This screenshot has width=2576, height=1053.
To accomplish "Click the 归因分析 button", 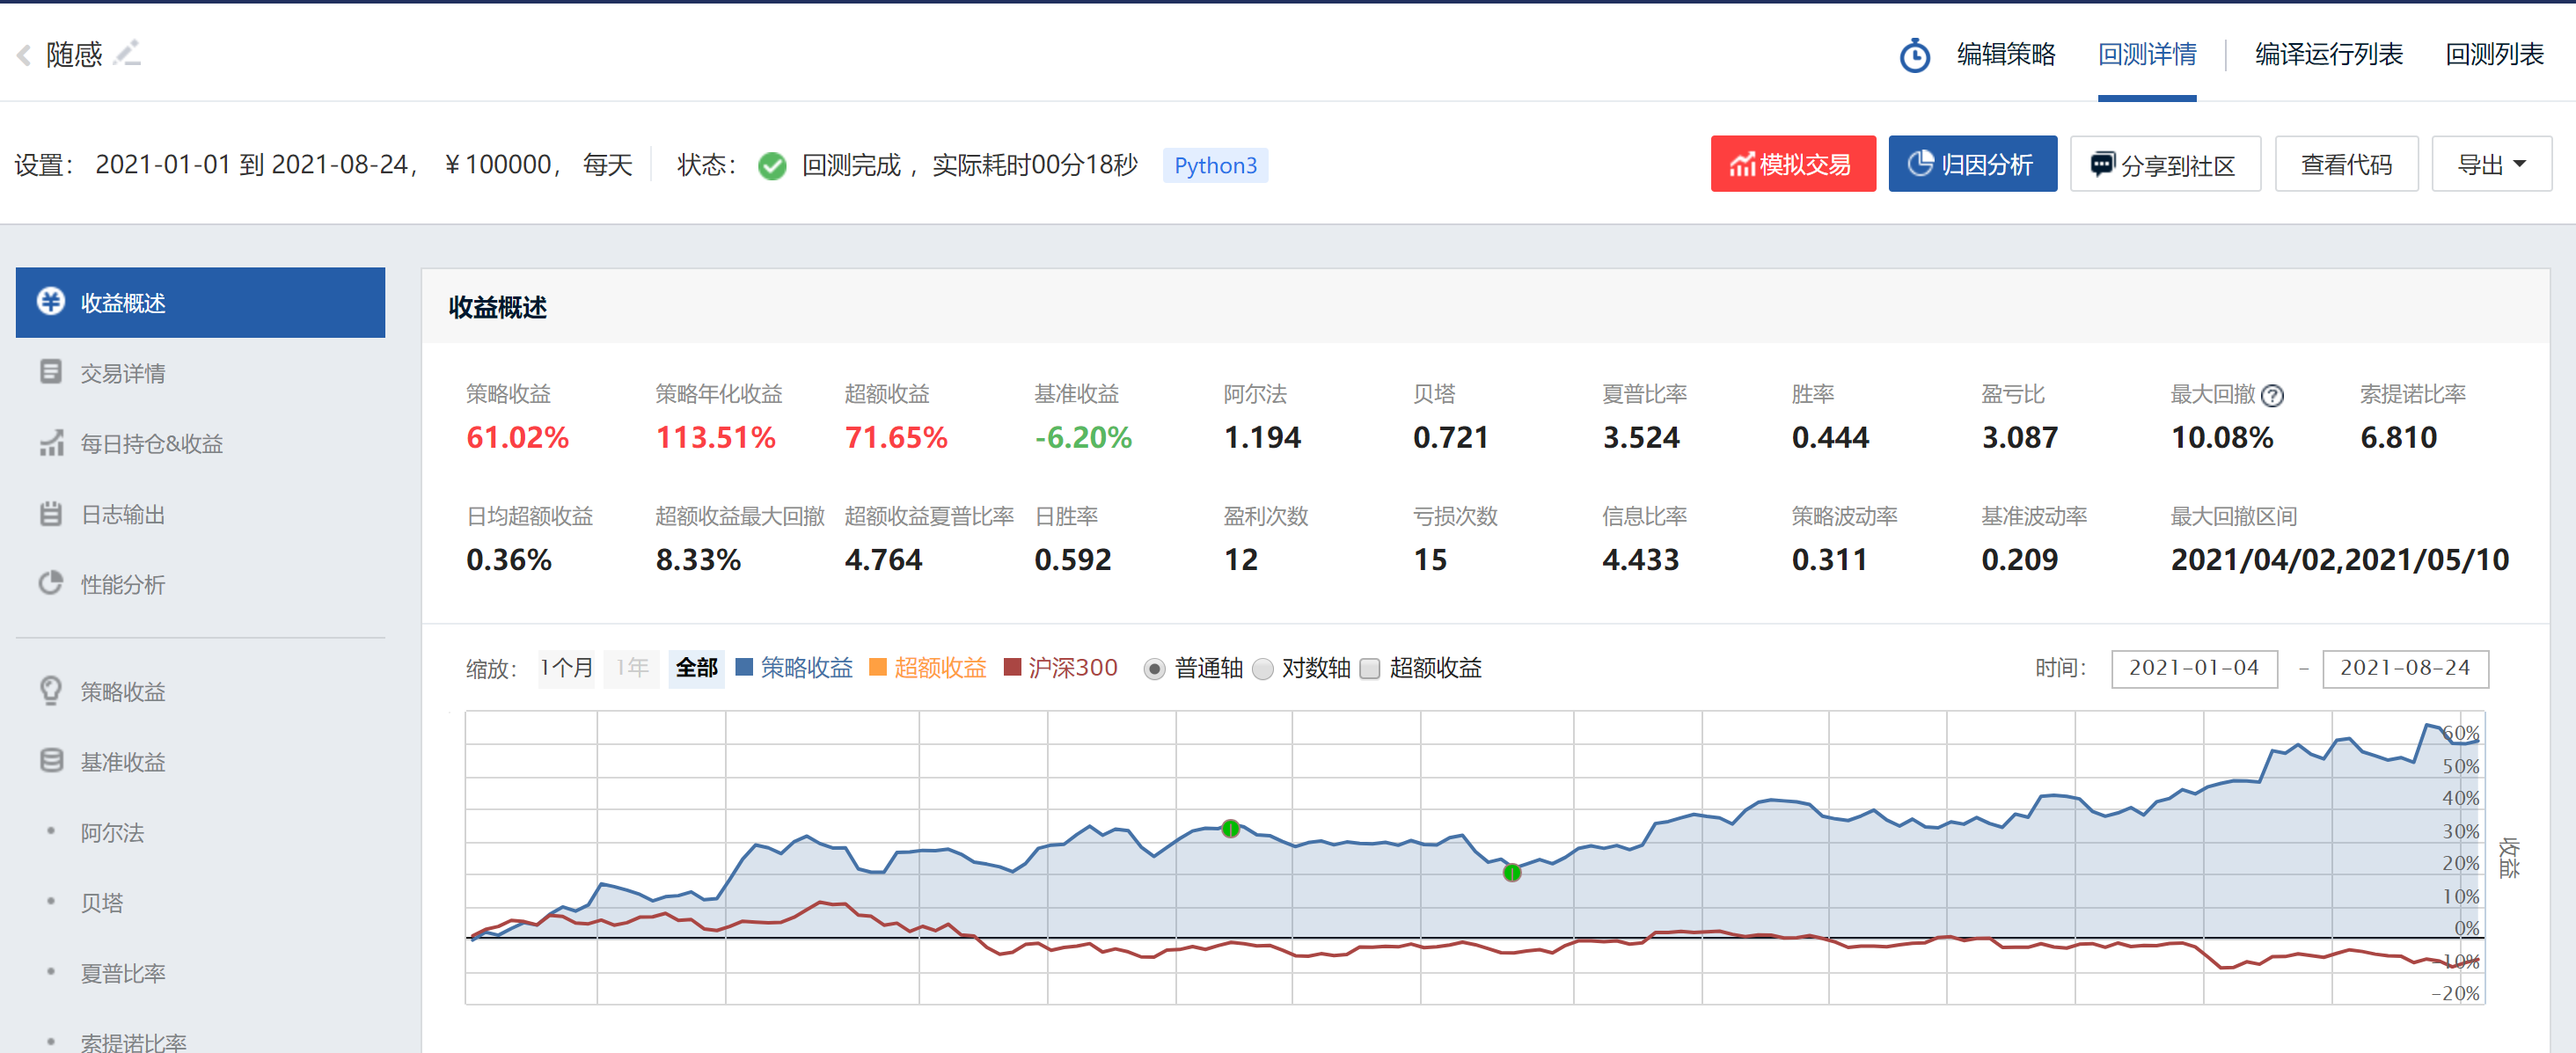I will 1972,164.
